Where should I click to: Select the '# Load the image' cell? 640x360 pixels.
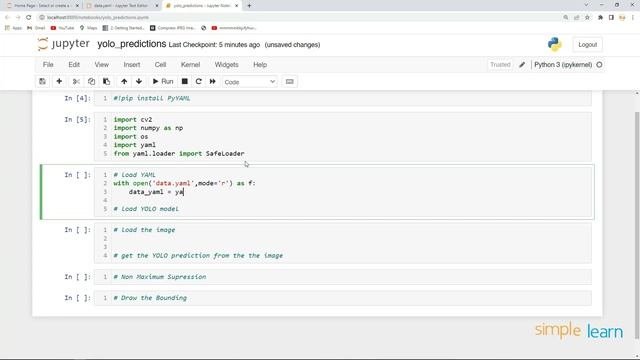[342, 243]
